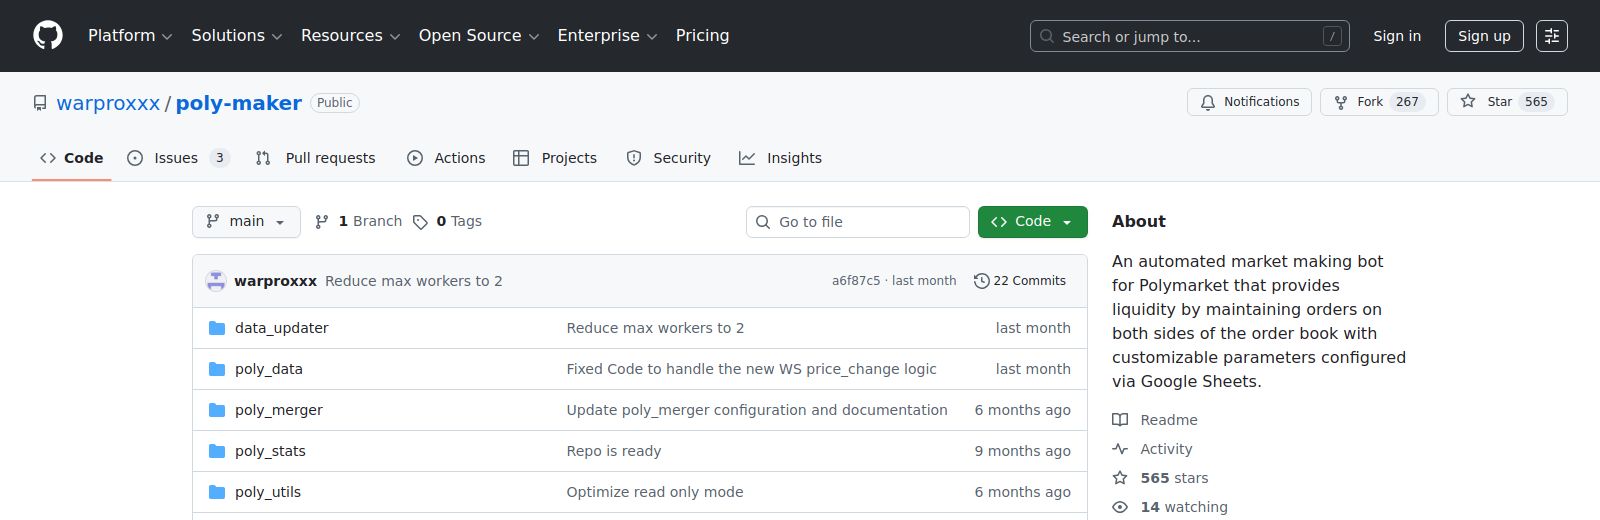Open the Open Source menu

pyautogui.click(x=478, y=36)
